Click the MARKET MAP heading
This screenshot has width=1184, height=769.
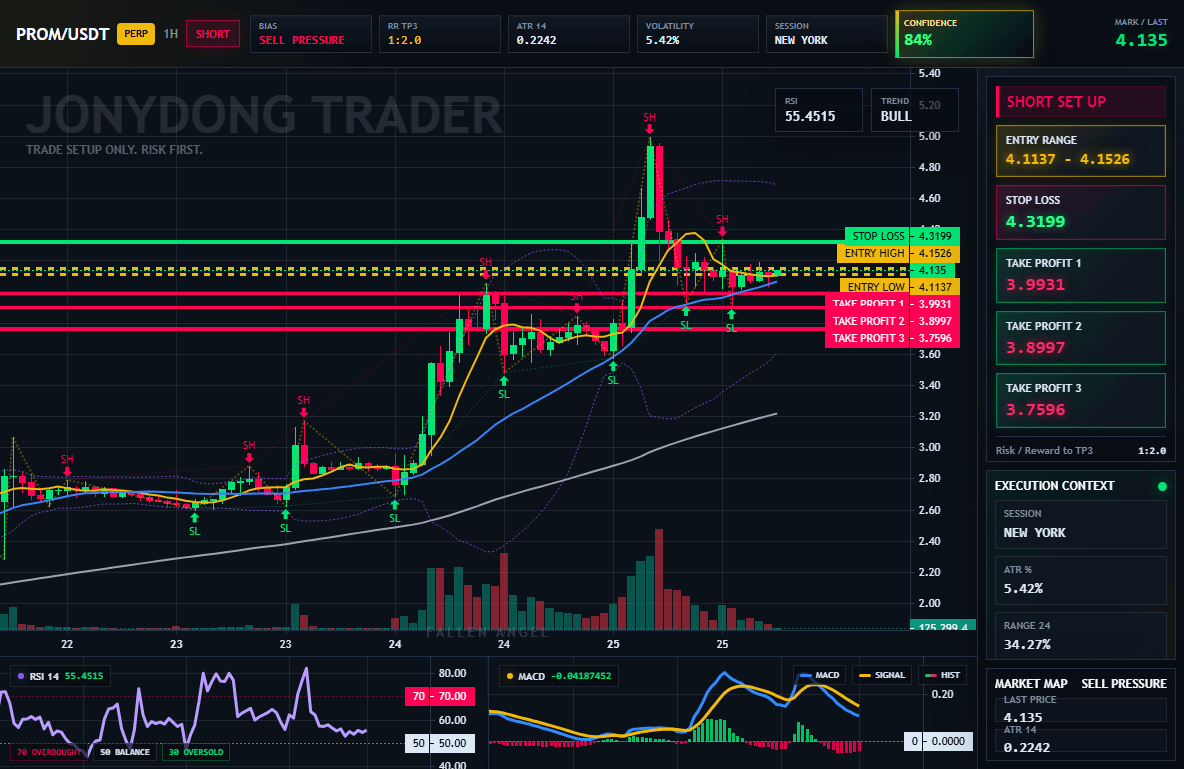pyautogui.click(x=1031, y=684)
